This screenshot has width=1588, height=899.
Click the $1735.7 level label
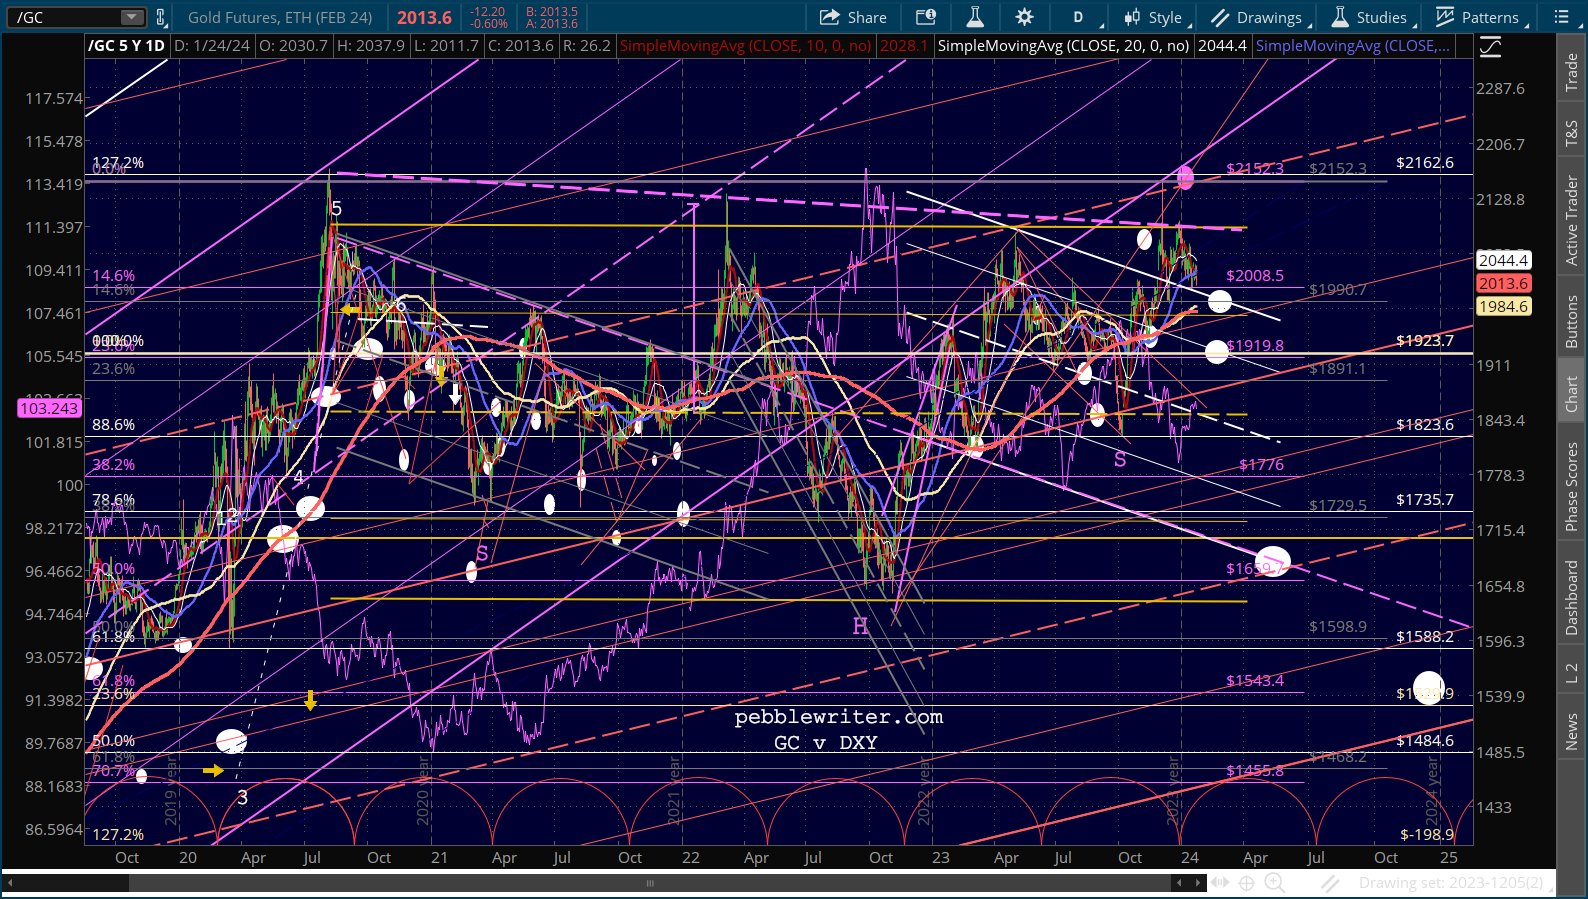tap(1425, 499)
